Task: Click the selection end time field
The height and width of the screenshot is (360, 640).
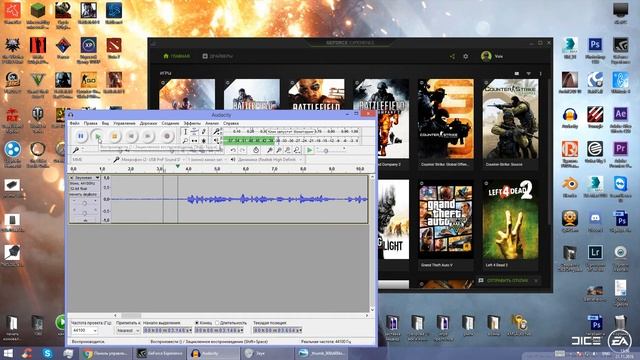Action: pyautogui.click(x=219, y=330)
